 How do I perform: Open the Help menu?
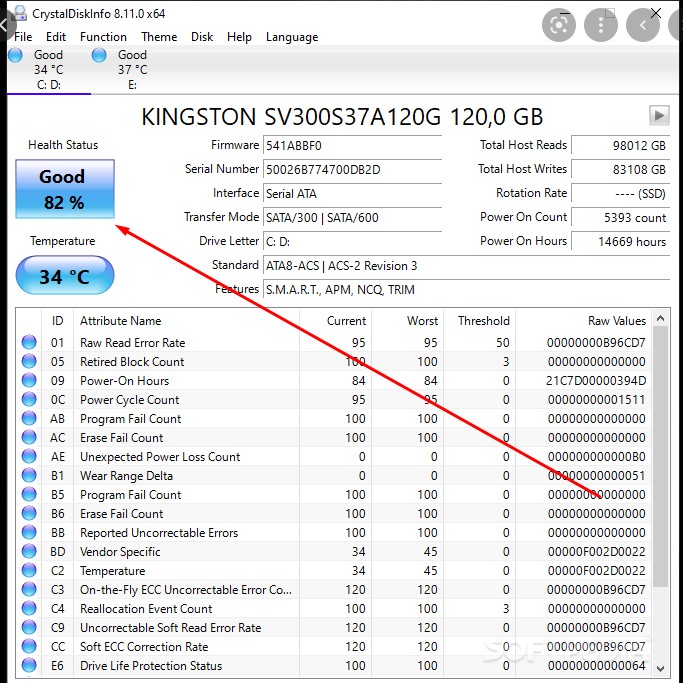point(239,37)
